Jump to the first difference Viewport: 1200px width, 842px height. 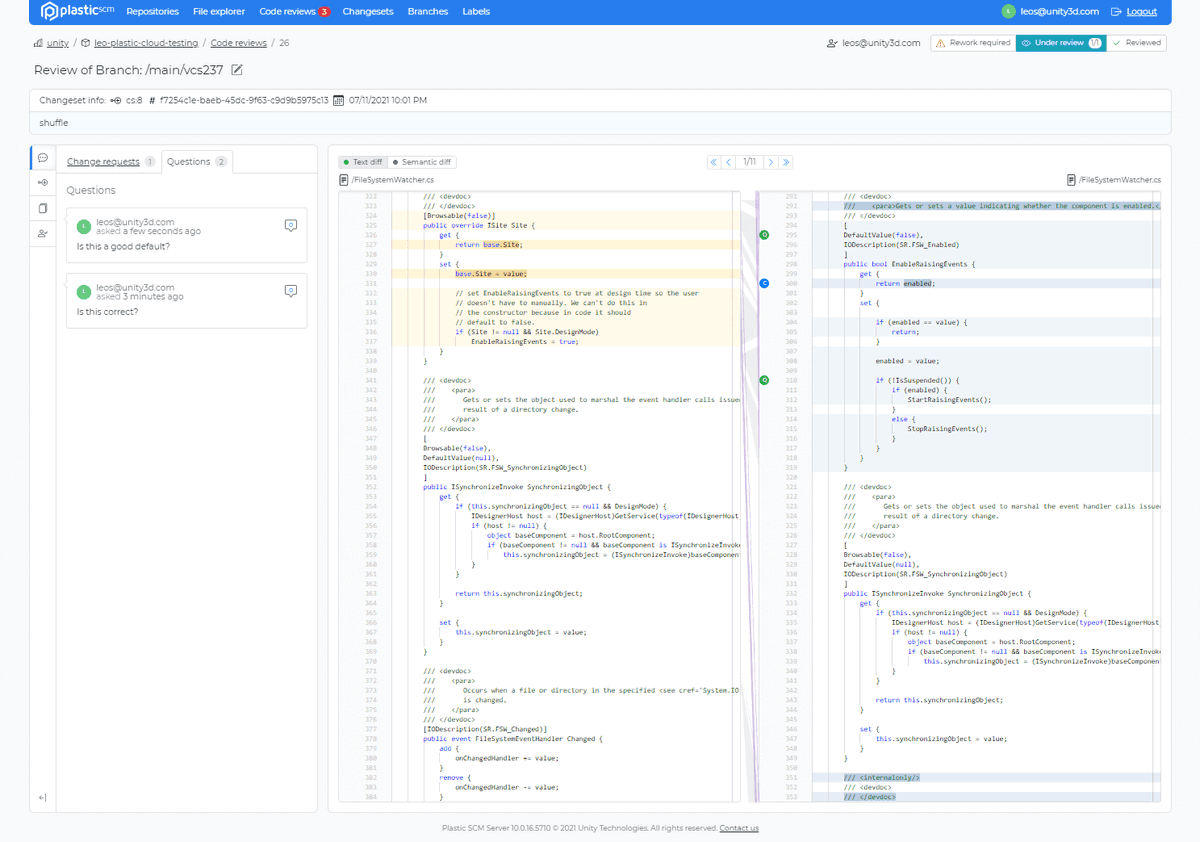point(714,162)
